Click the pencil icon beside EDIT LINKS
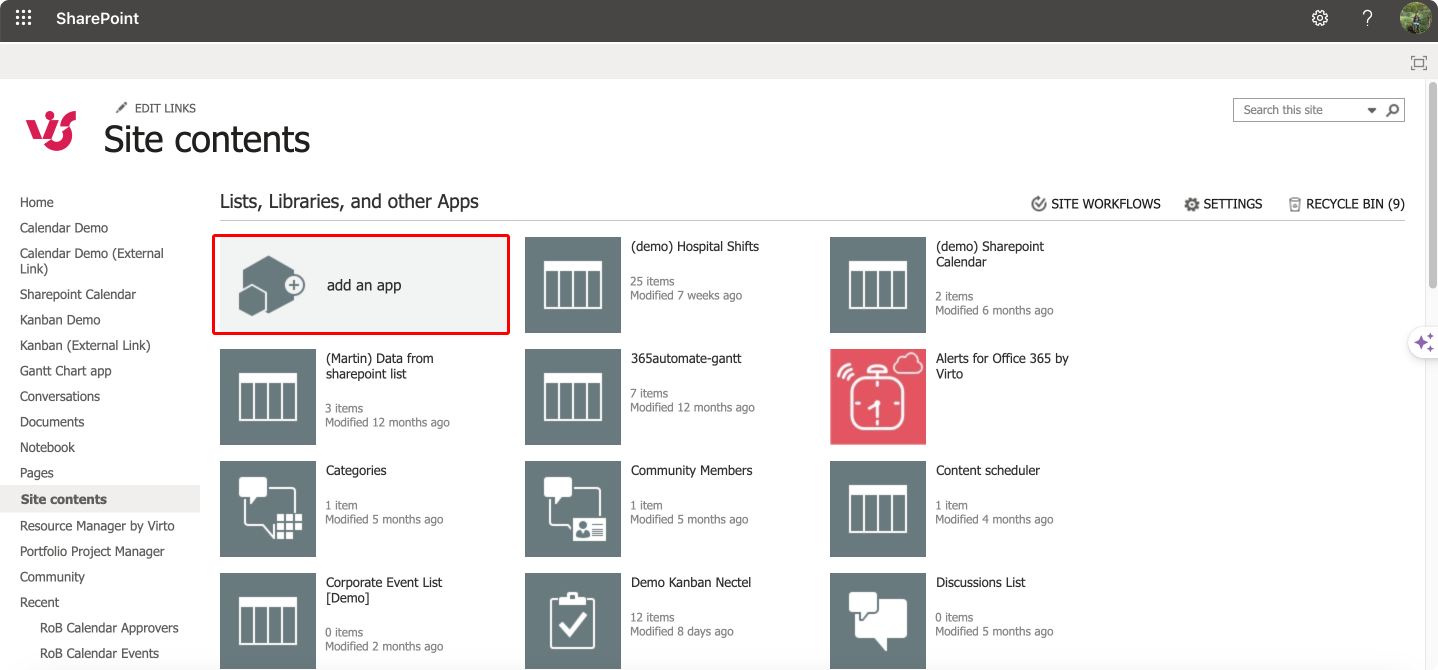Image resolution: width=1438 pixels, height=670 pixels. click(122, 108)
